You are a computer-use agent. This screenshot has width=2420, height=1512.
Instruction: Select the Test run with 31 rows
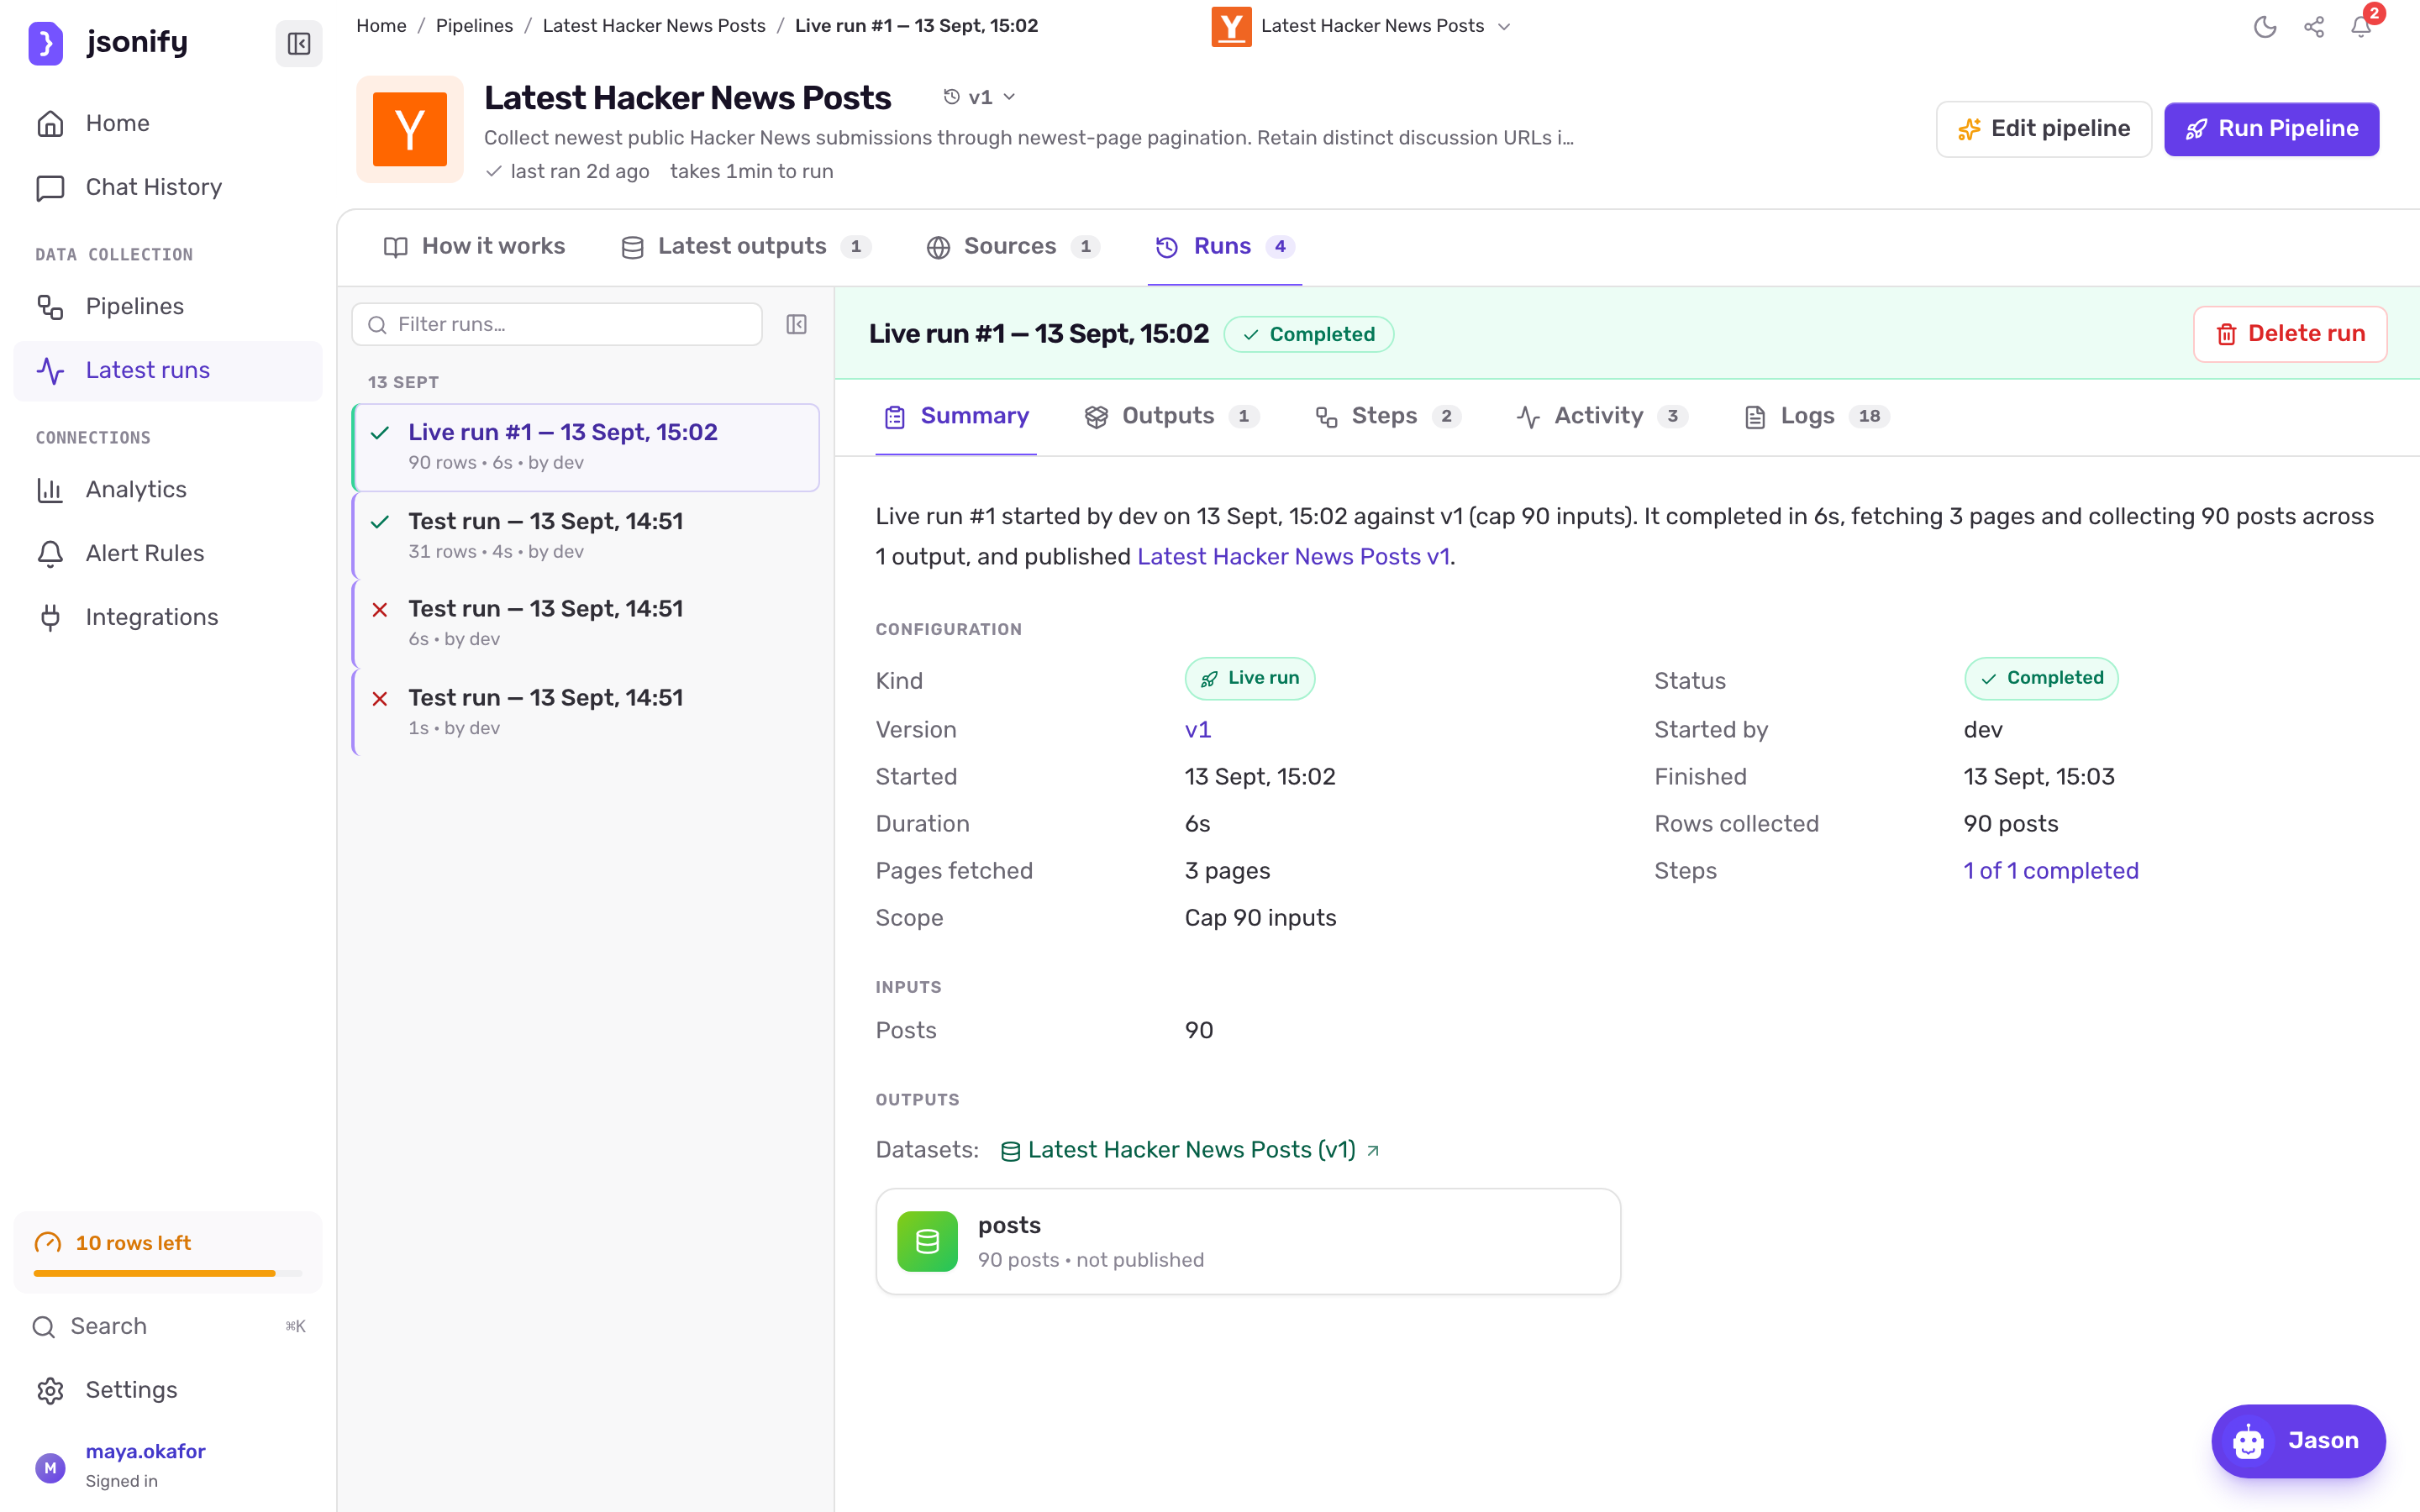coord(586,535)
